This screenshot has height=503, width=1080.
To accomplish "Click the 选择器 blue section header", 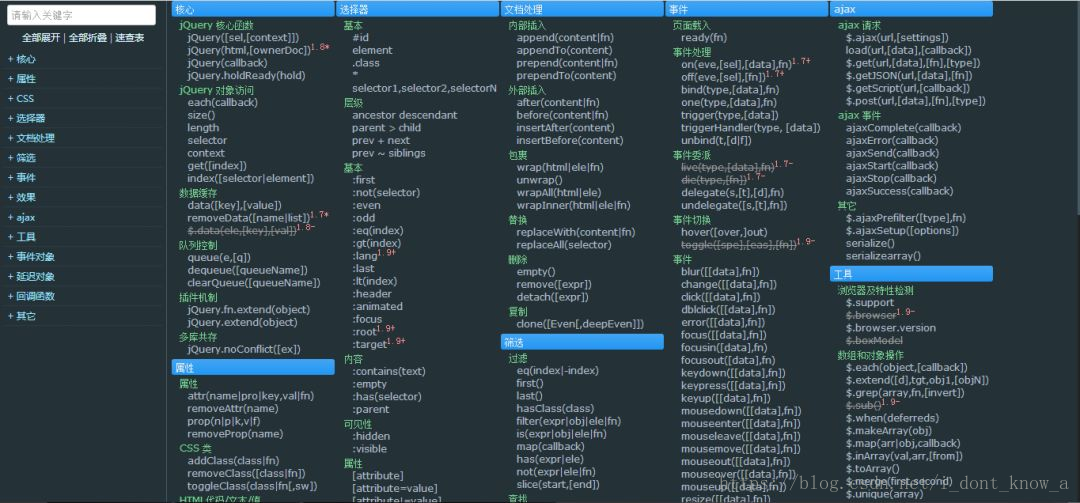I will (417, 9).
